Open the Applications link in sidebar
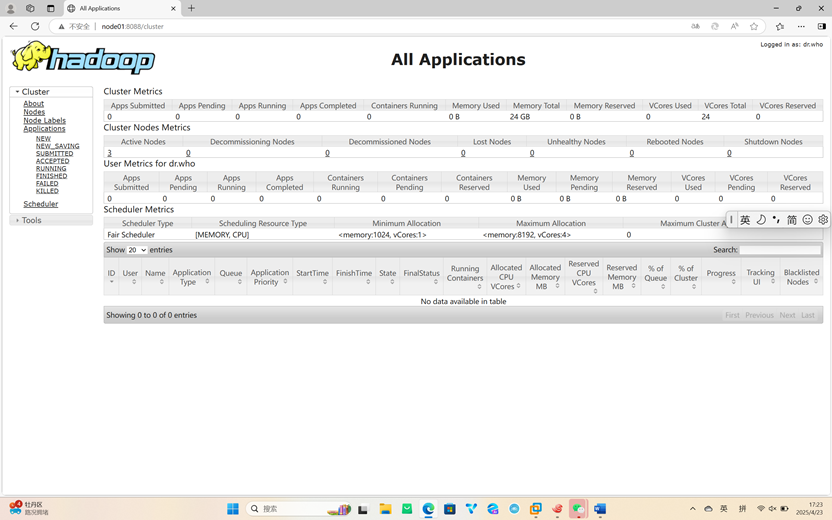Screen dimensions: 832x520 coord(44,129)
